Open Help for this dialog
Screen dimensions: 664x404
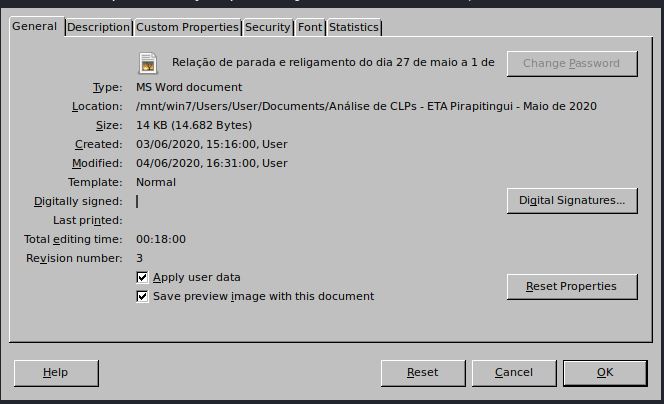56,372
